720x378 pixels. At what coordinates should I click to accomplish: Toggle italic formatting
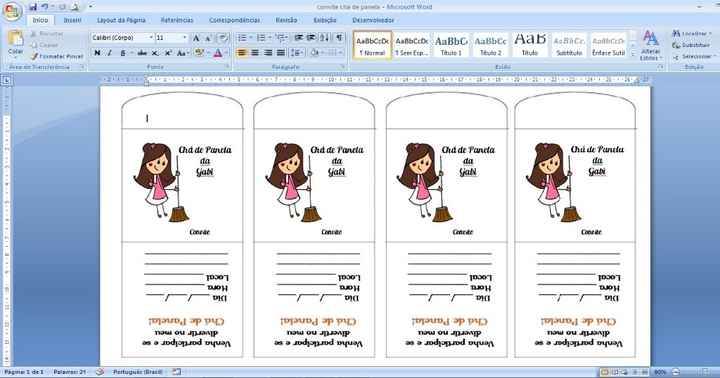click(x=110, y=53)
